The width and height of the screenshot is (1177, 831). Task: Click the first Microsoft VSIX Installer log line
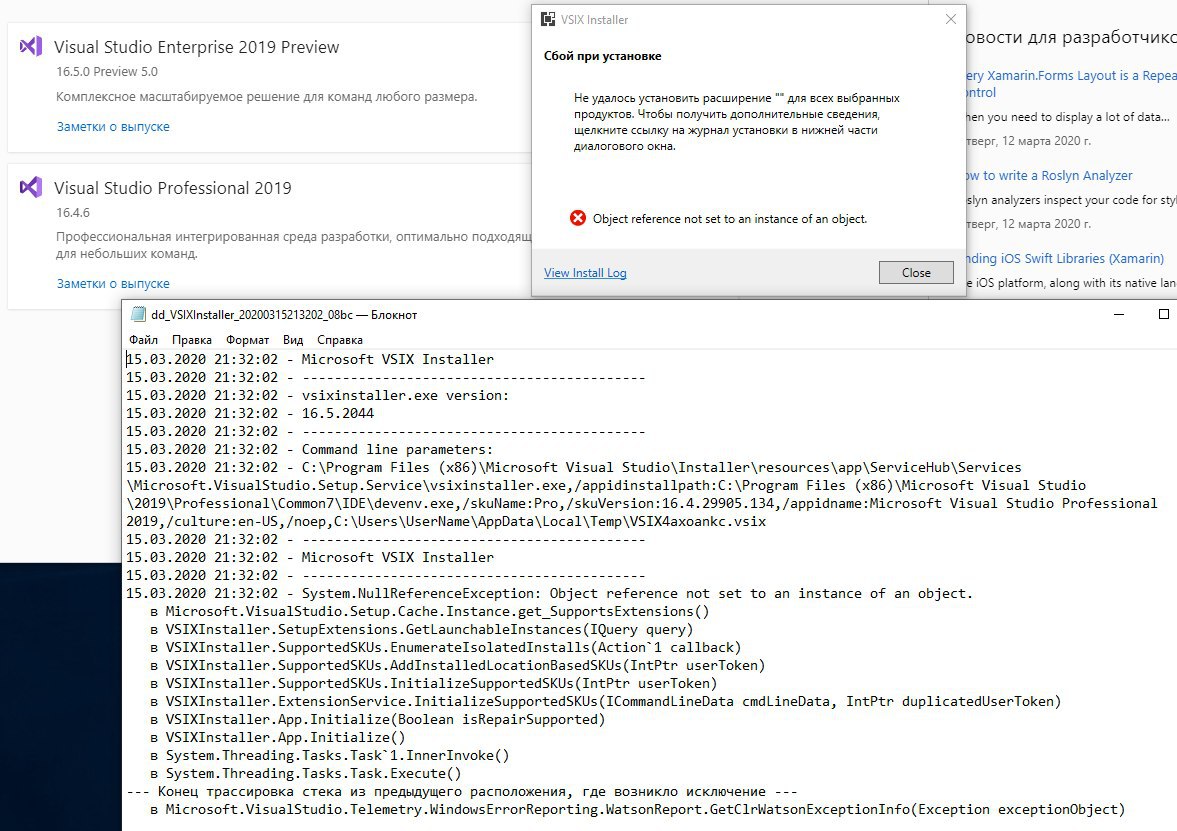(x=309, y=360)
